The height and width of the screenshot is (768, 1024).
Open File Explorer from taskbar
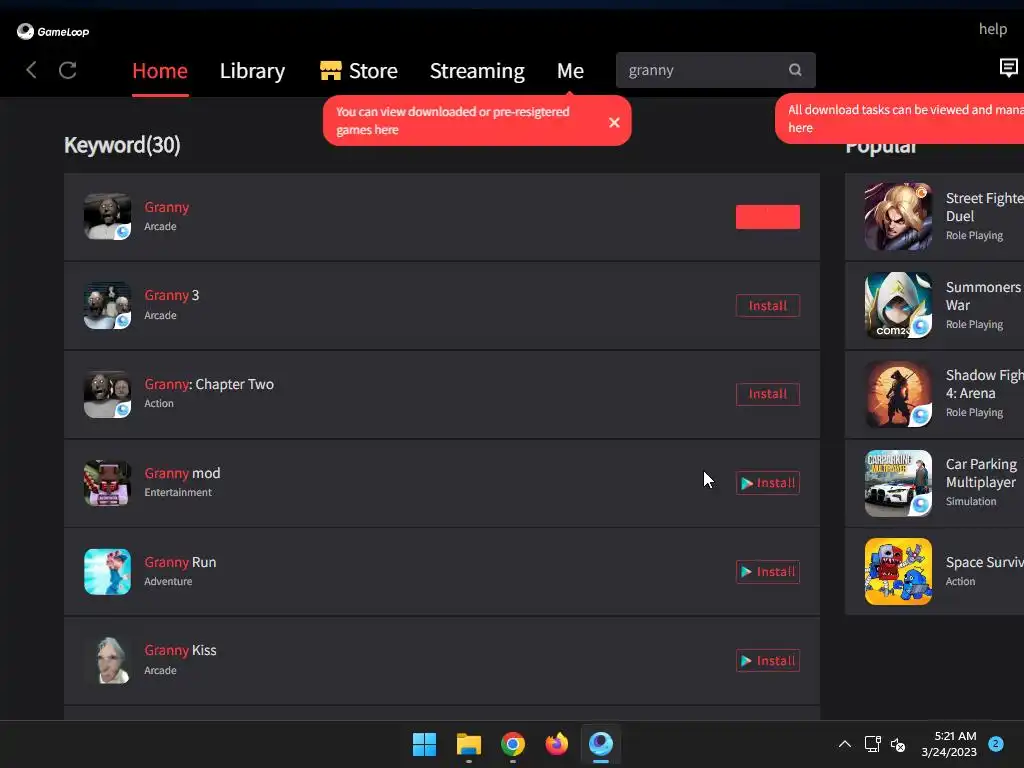469,744
